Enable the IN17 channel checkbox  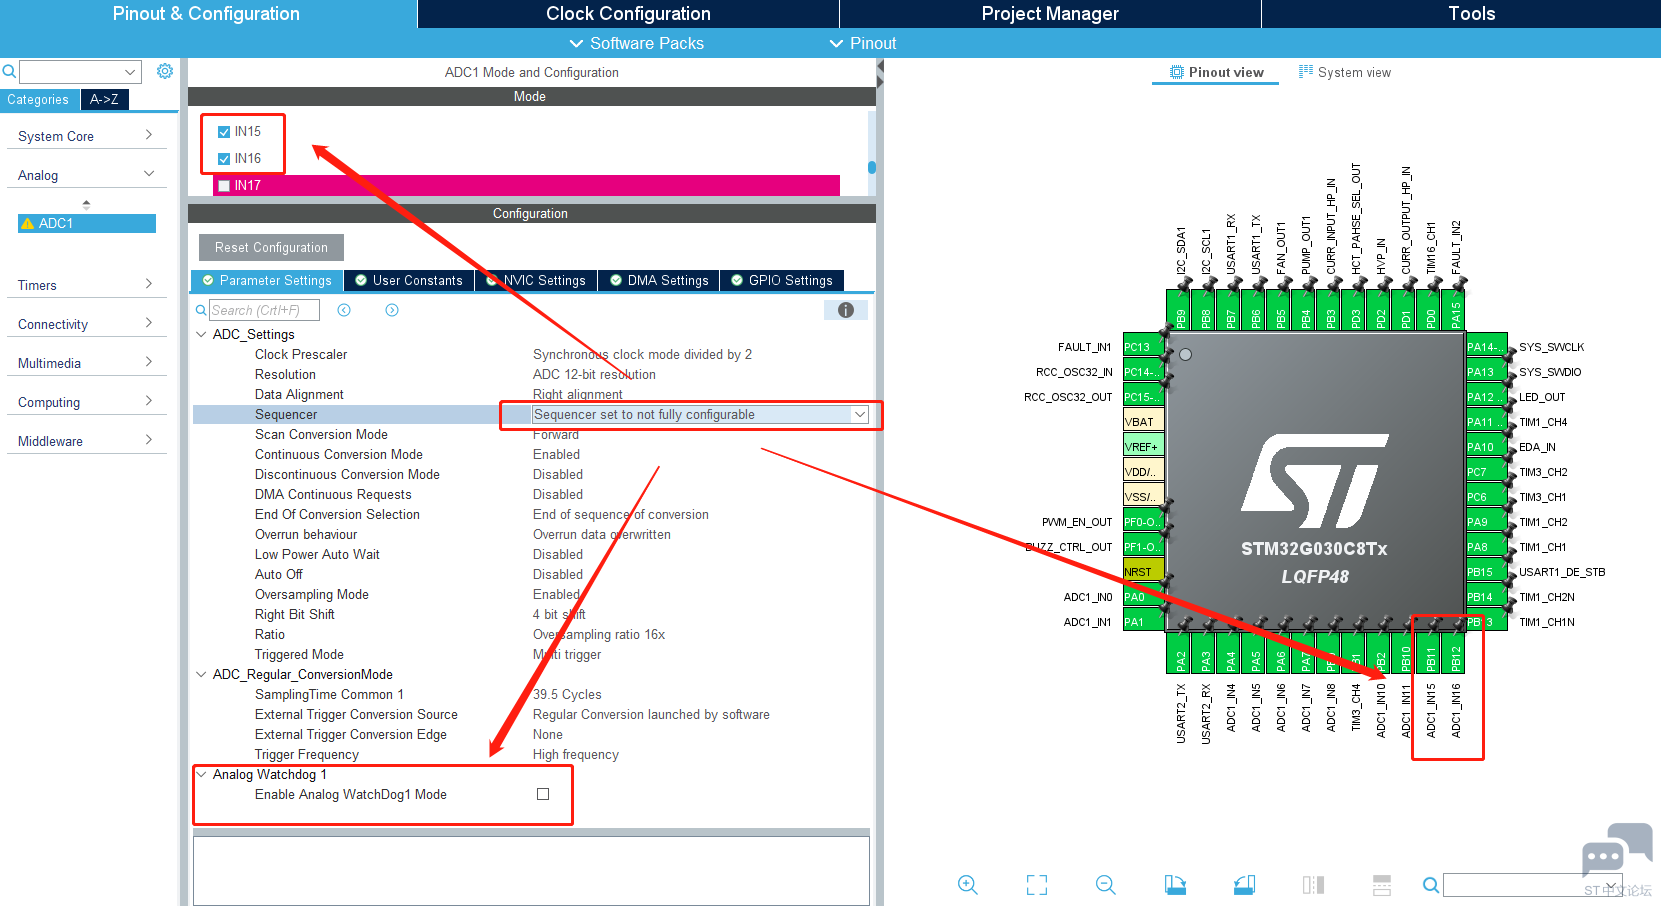coord(224,186)
